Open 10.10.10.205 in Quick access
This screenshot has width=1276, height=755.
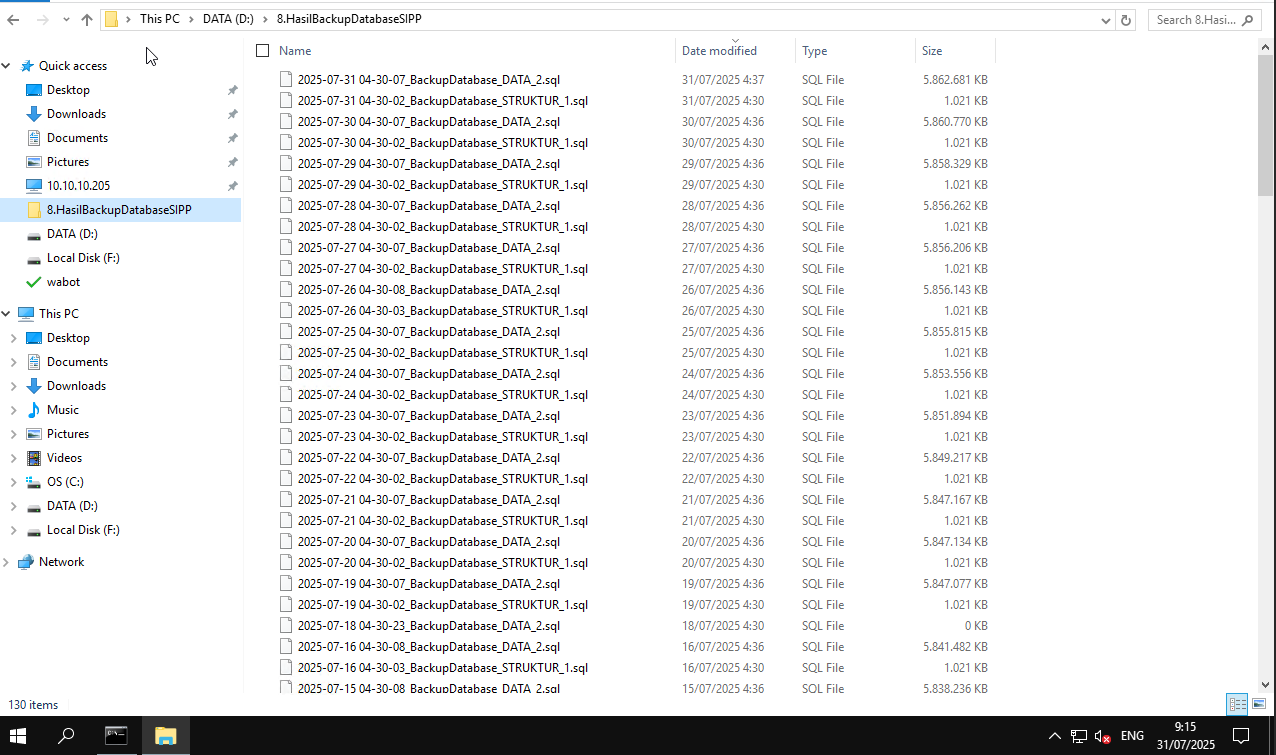click(x=78, y=186)
